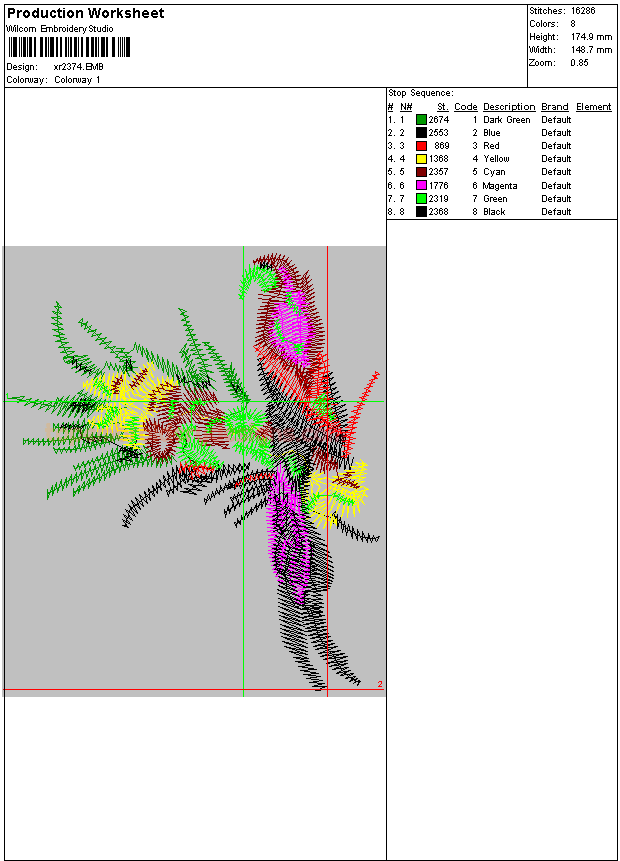The image size is (620, 861).
Task: Click stitch count '869'
Action: 442,146
